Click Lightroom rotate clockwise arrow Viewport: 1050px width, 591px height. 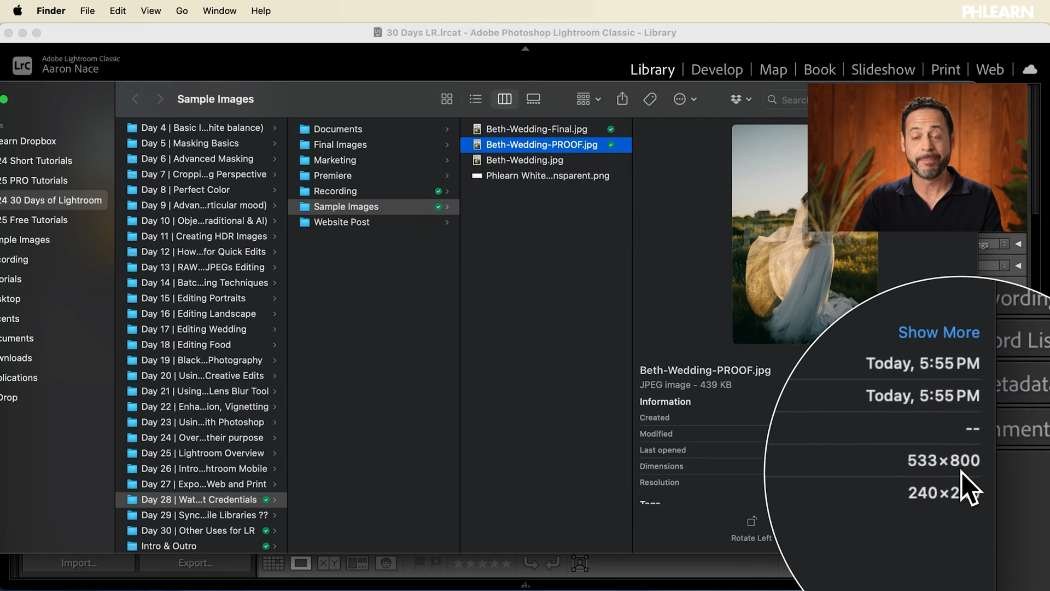pyautogui.click(x=552, y=564)
